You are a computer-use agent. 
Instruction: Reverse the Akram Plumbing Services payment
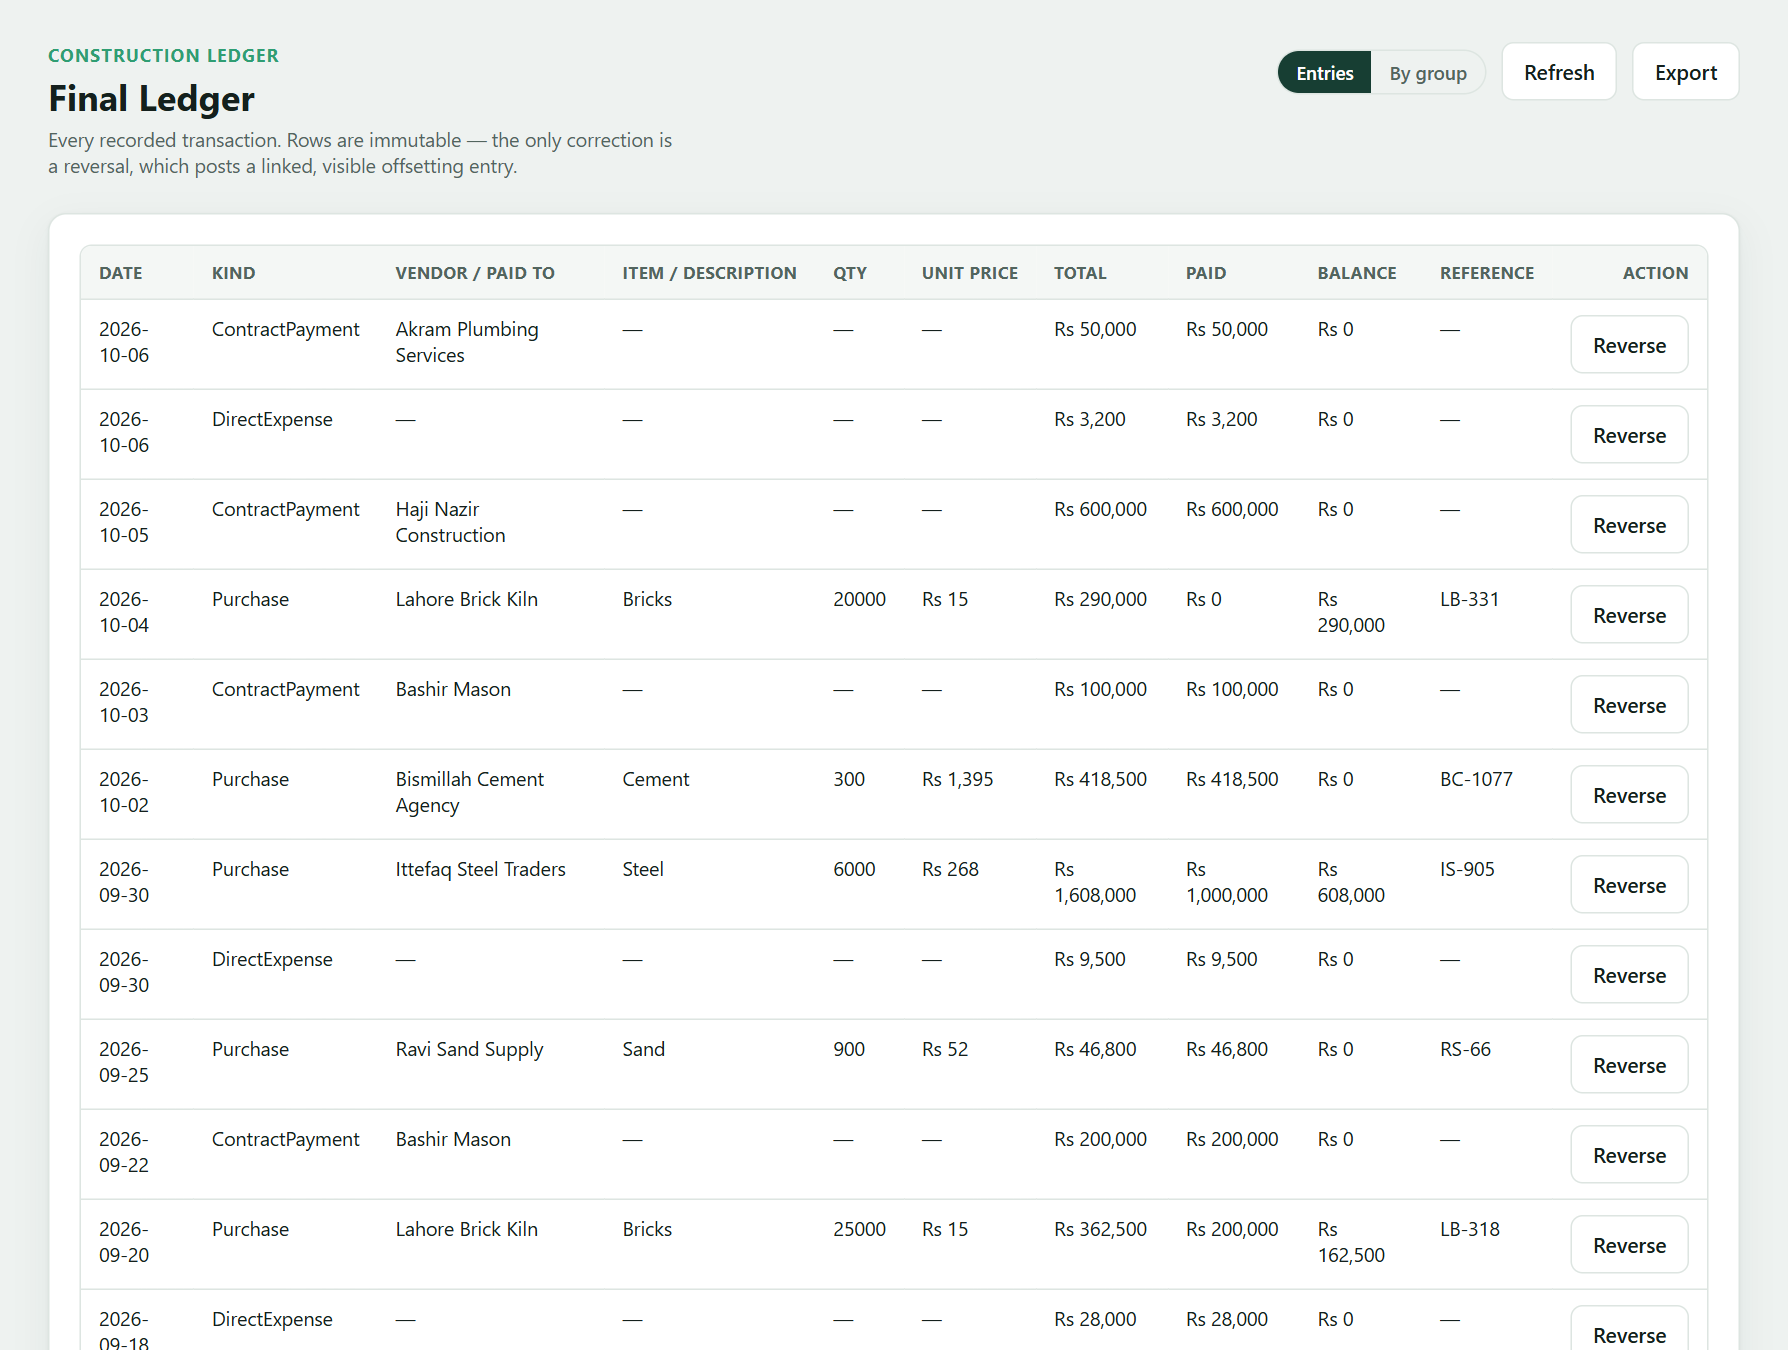click(x=1629, y=345)
